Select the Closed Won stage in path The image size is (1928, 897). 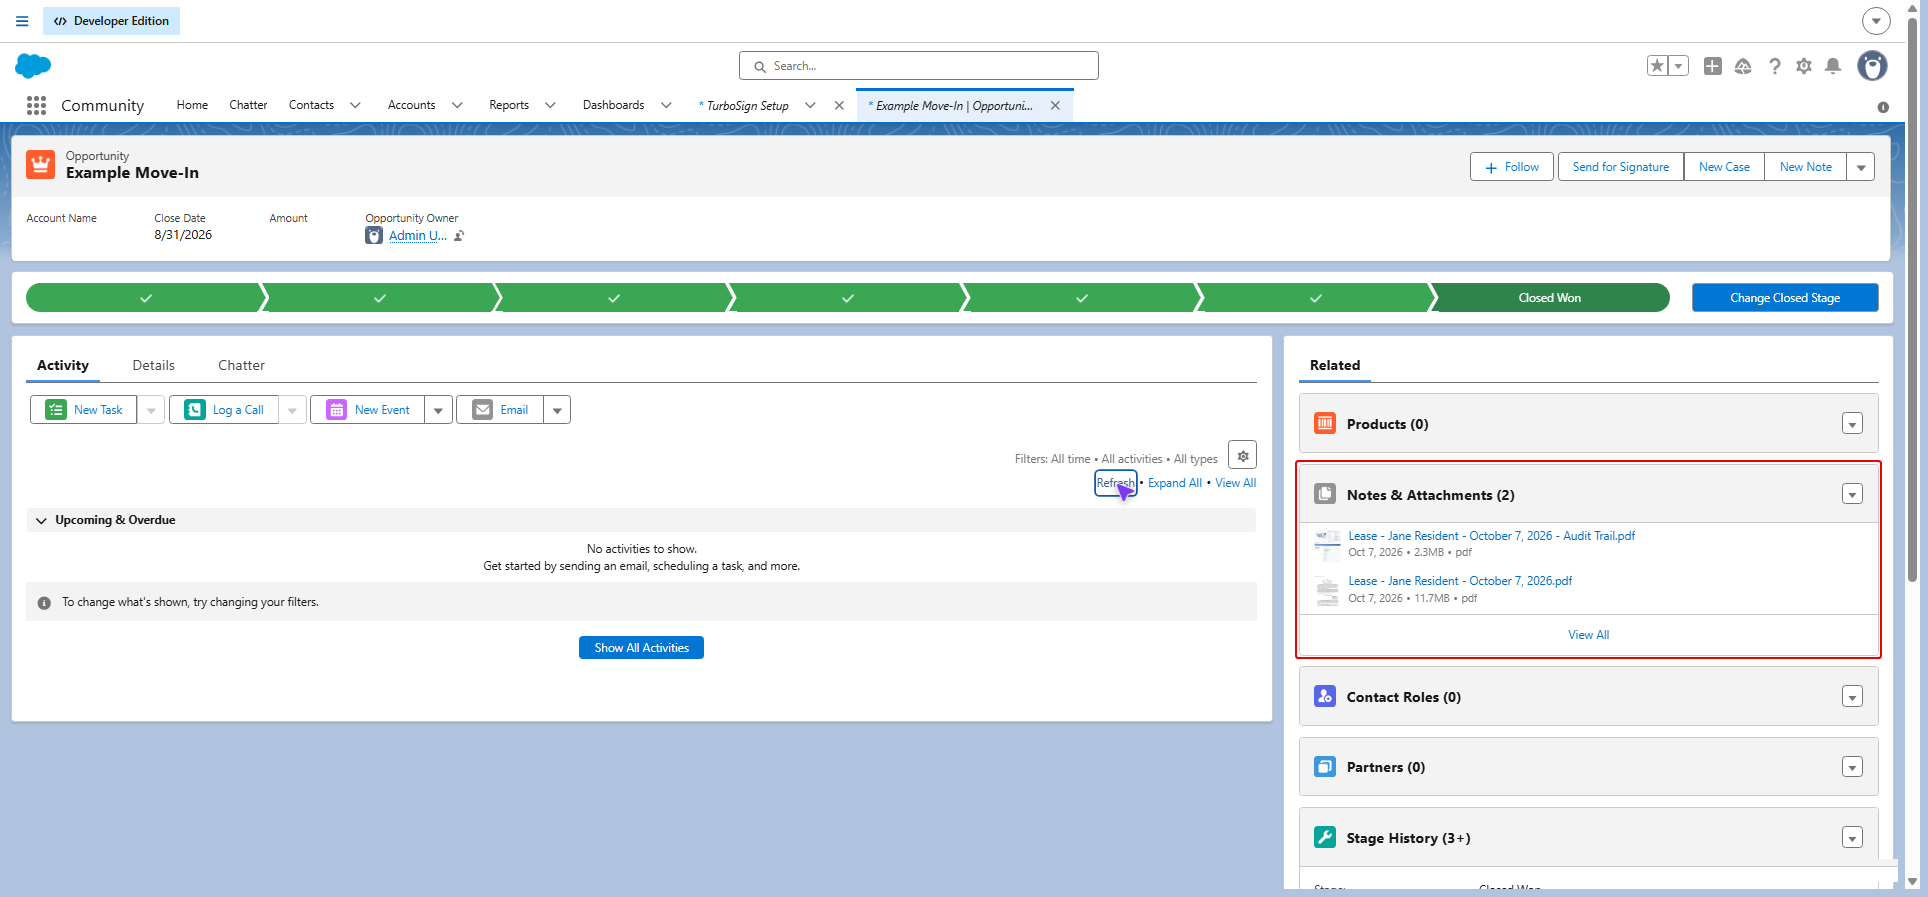point(1550,298)
